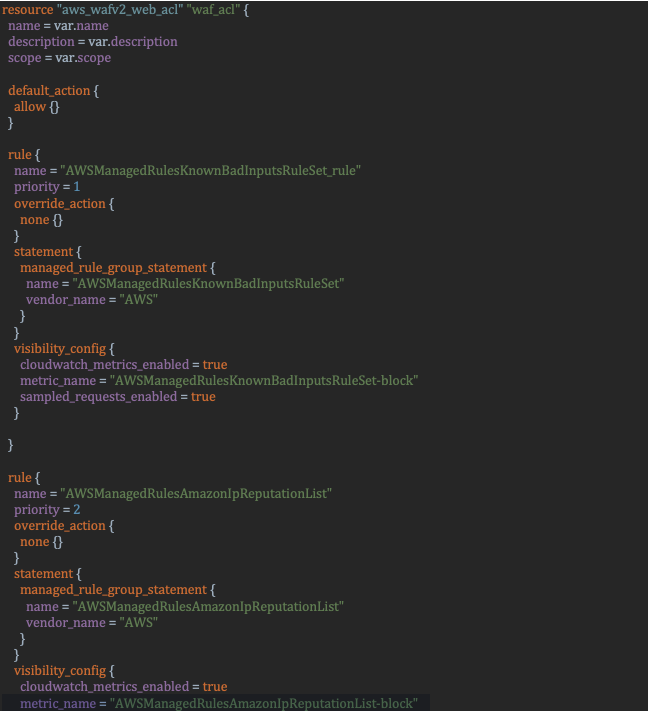
Task: Click the "waf_acl" resource name
Action: pos(213,10)
